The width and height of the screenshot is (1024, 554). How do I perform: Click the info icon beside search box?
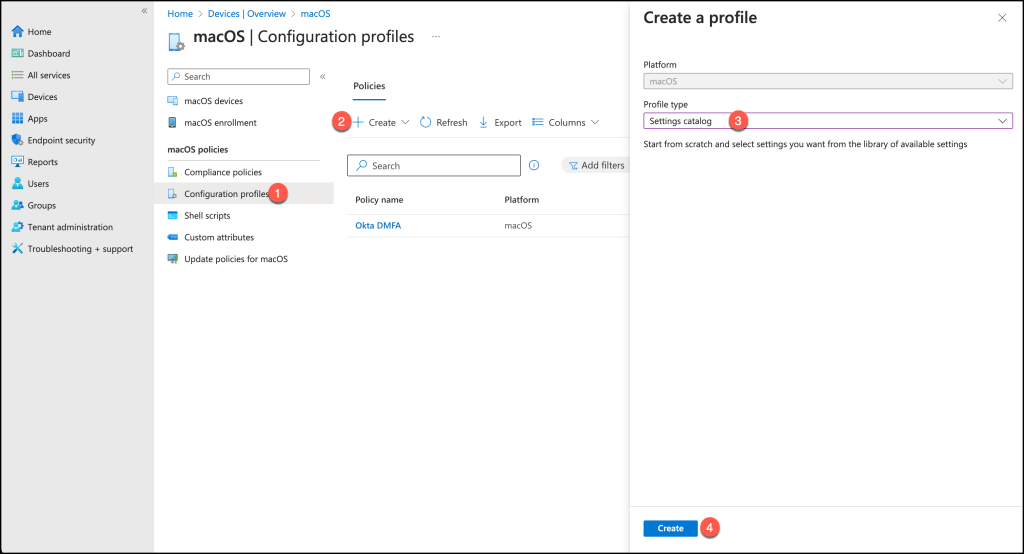[534, 165]
